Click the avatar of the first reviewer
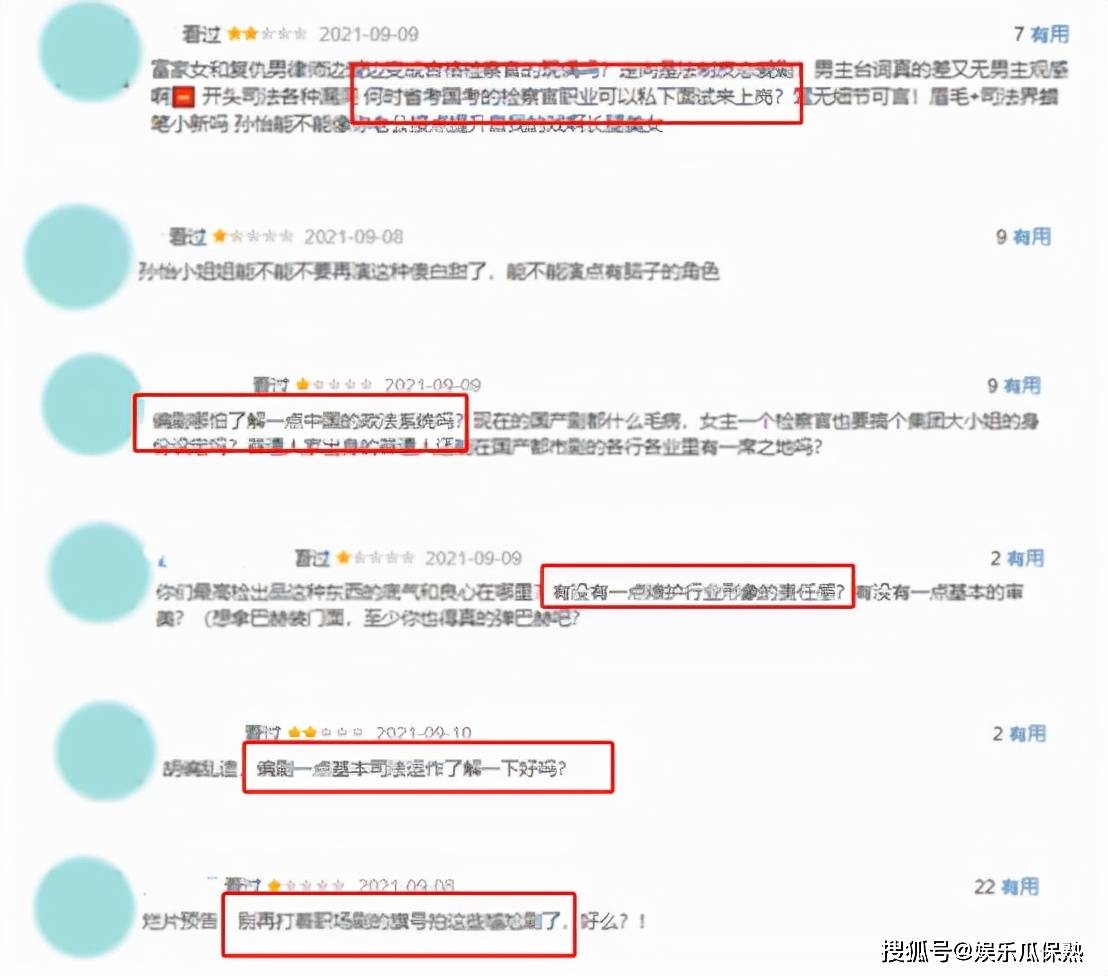The height and width of the screenshot is (976, 1108). click(x=90, y=51)
